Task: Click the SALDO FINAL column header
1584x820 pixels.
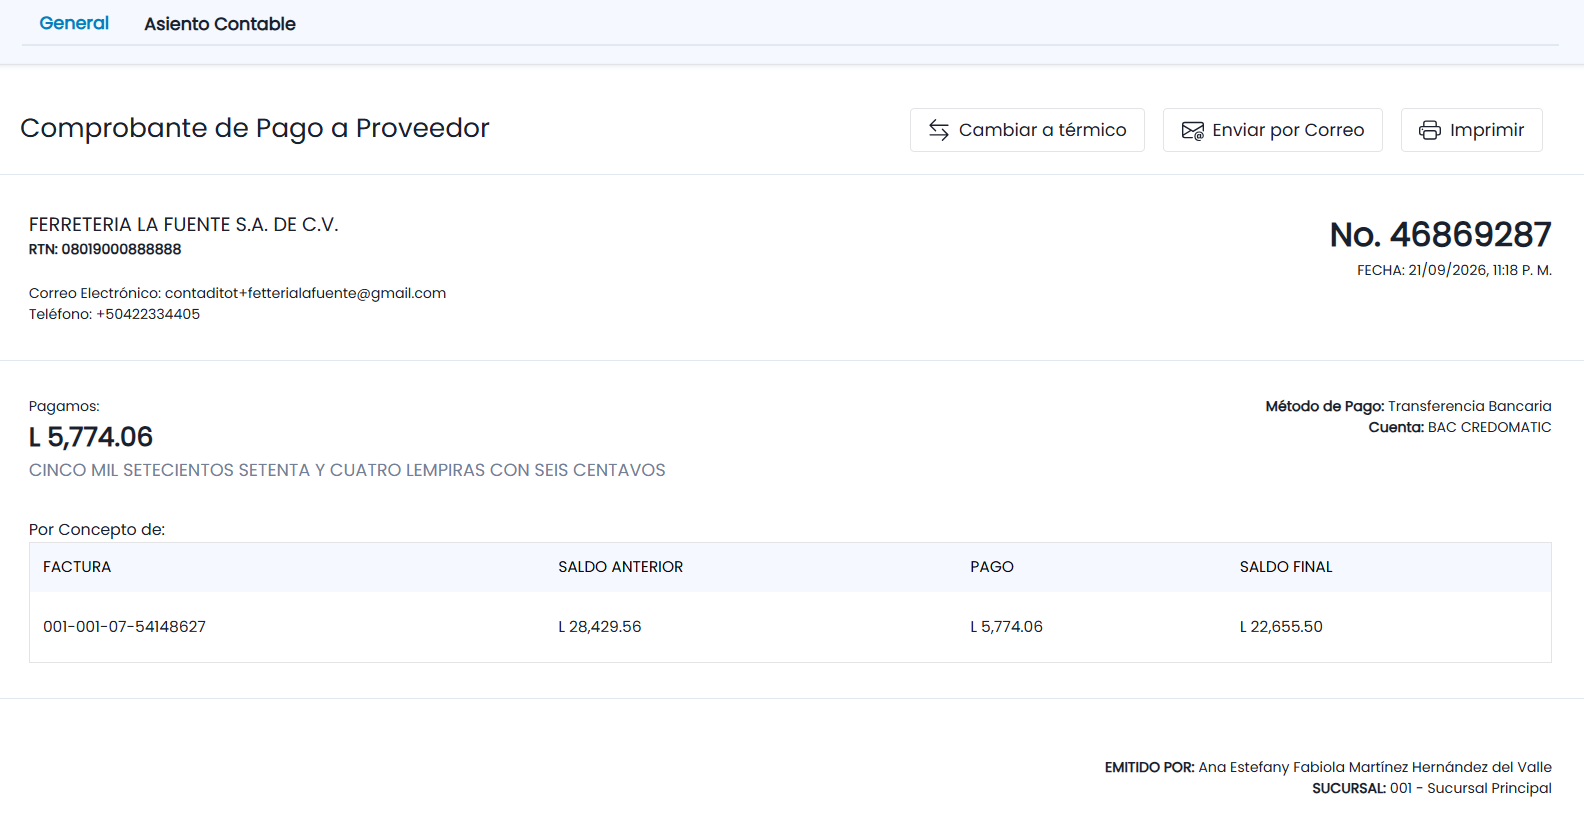Action: [1286, 567]
